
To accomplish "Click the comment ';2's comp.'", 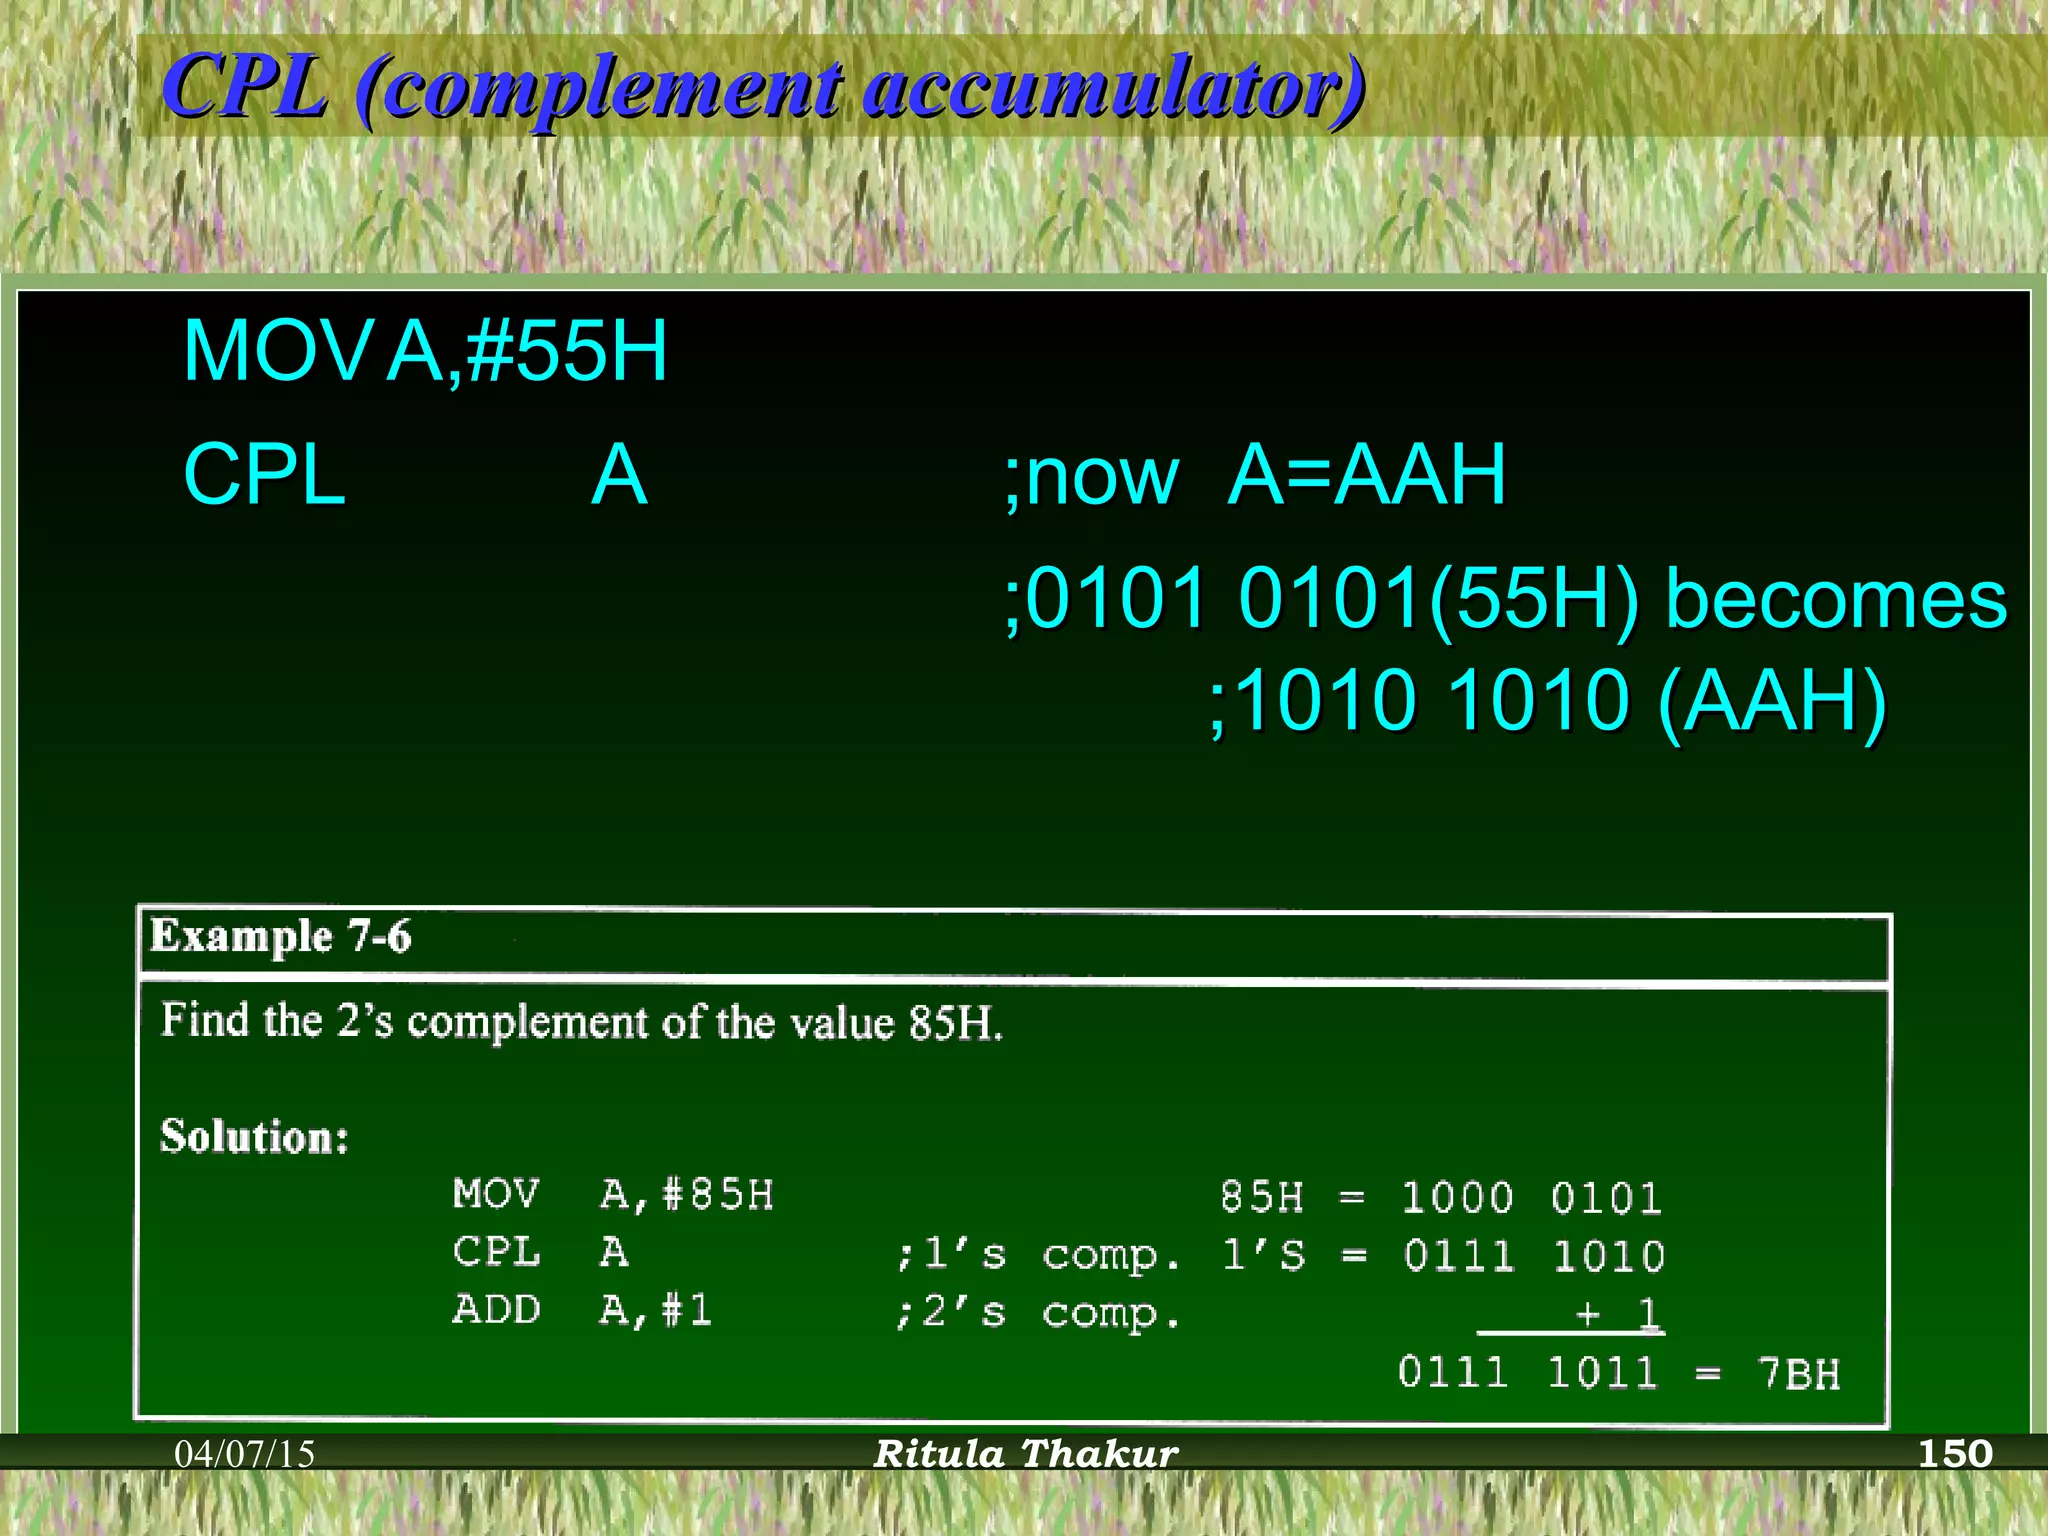I will pyautogui.click(x=1038, y=1313).
